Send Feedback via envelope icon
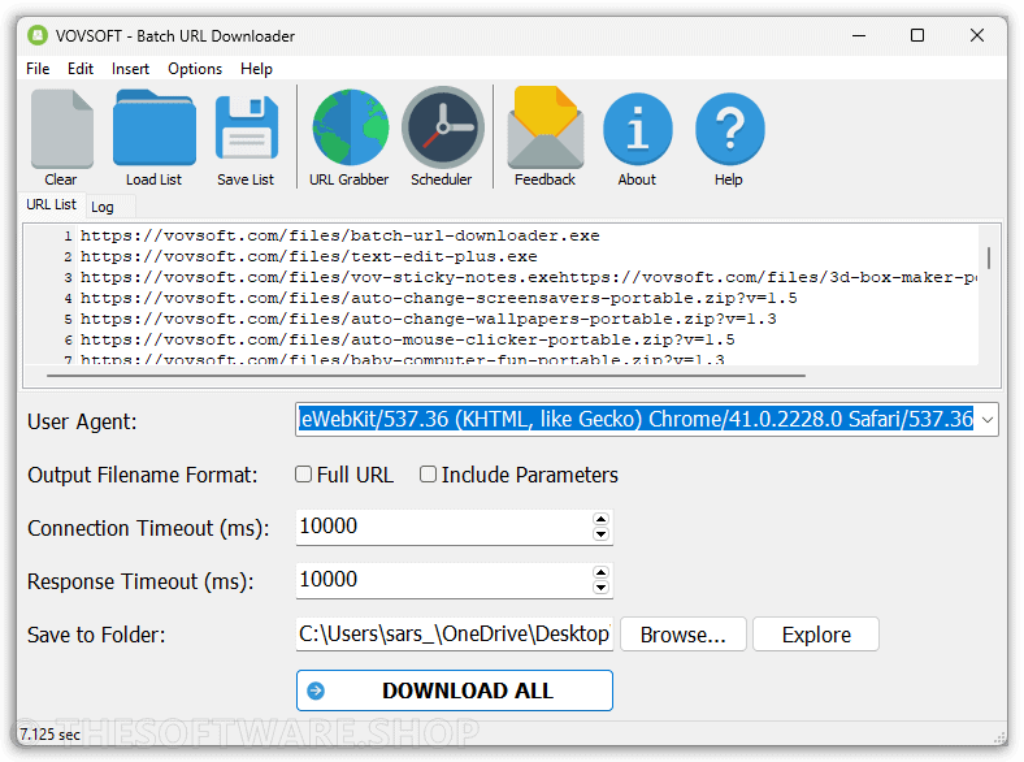1024x762 pixels. click(x=545, y=127)
